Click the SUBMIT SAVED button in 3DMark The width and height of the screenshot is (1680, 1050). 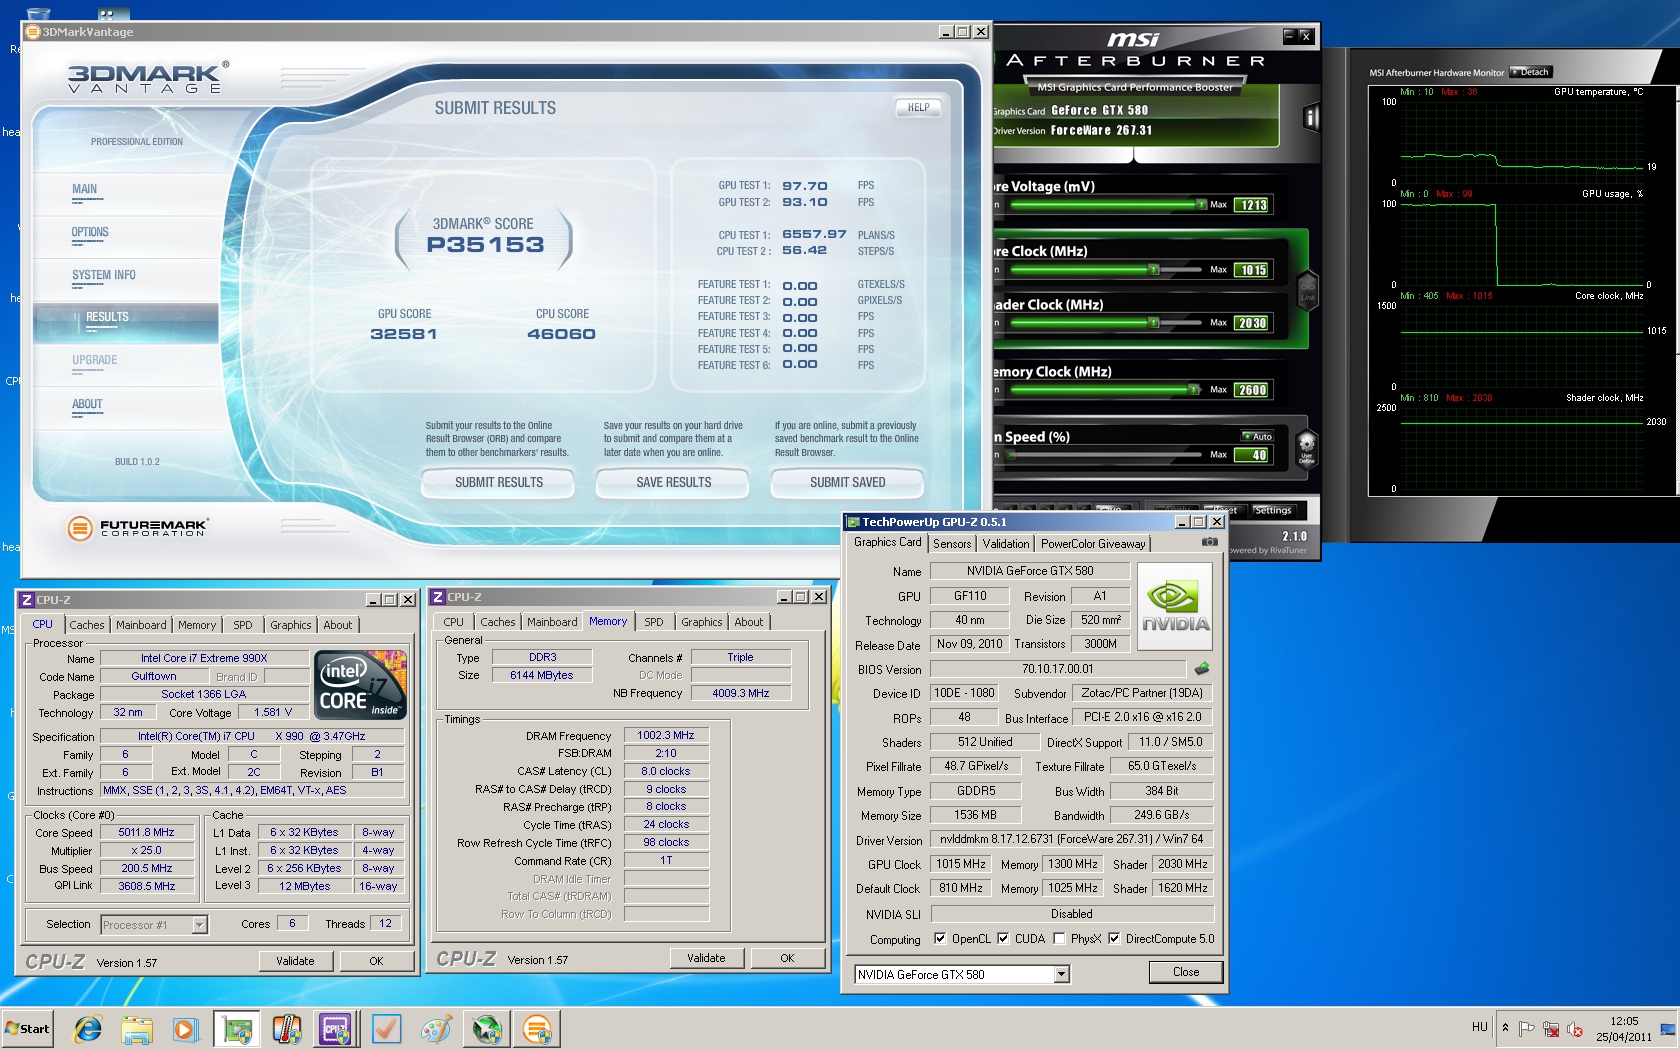pyautogui.click(x=847, y=482)
